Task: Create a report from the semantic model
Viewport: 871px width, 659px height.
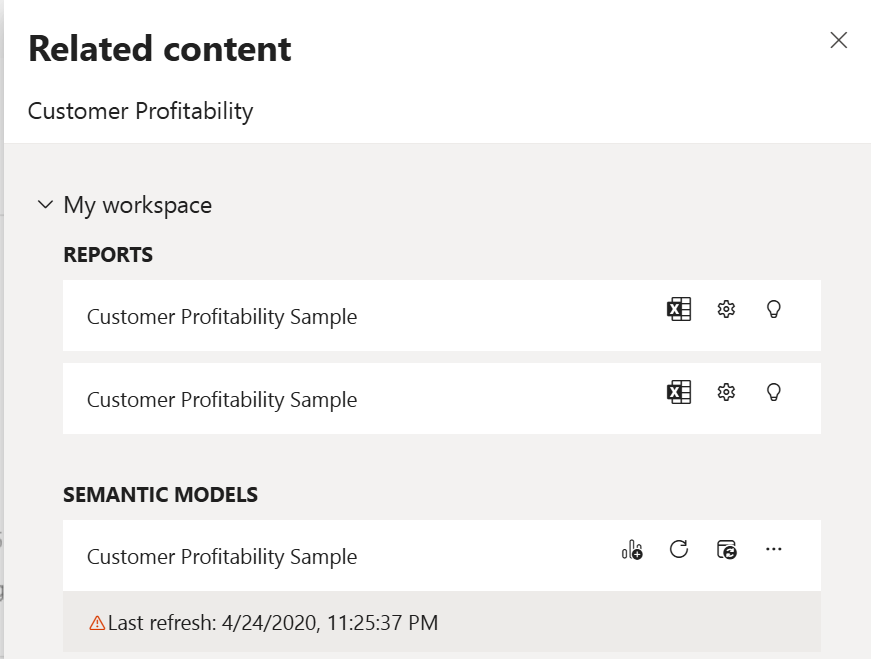Action: 633,549
